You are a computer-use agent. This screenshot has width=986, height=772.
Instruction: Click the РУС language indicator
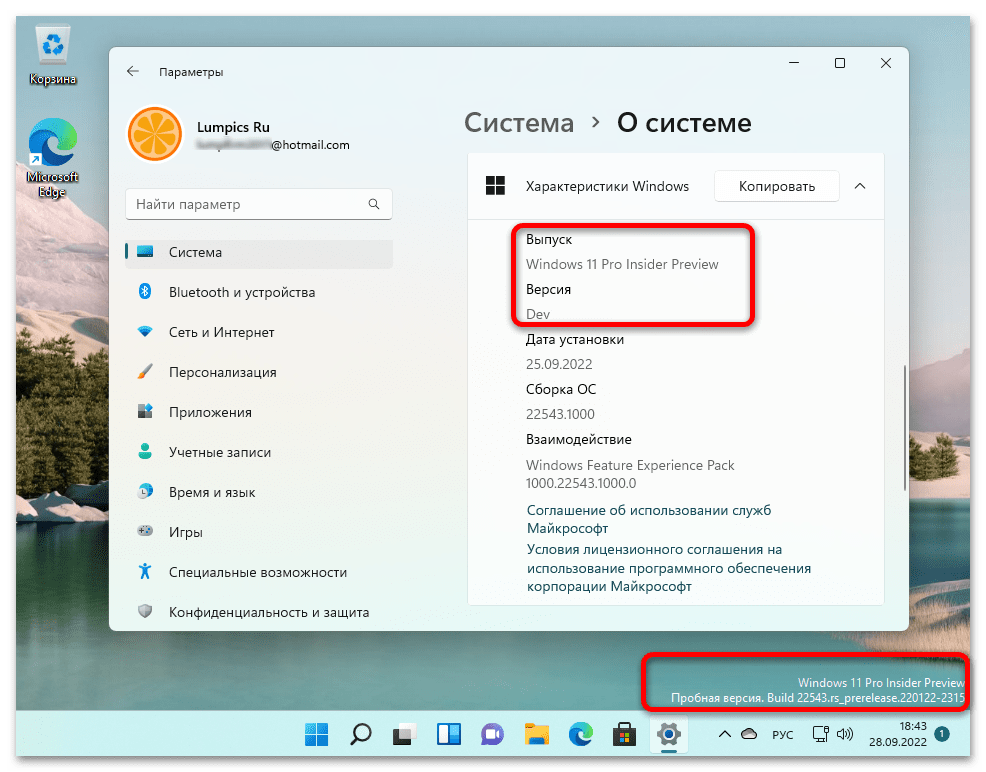coord(783,734)
